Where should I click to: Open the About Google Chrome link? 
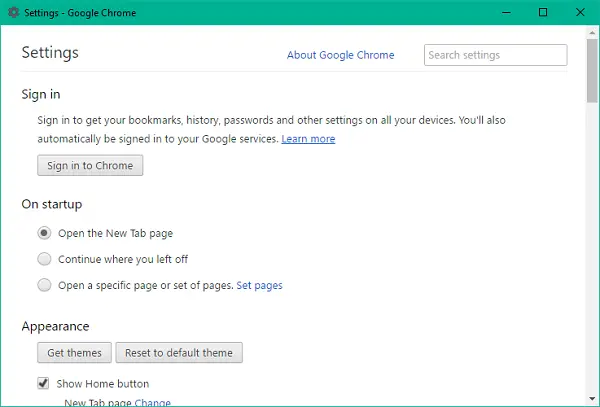[x=341, y=55]
